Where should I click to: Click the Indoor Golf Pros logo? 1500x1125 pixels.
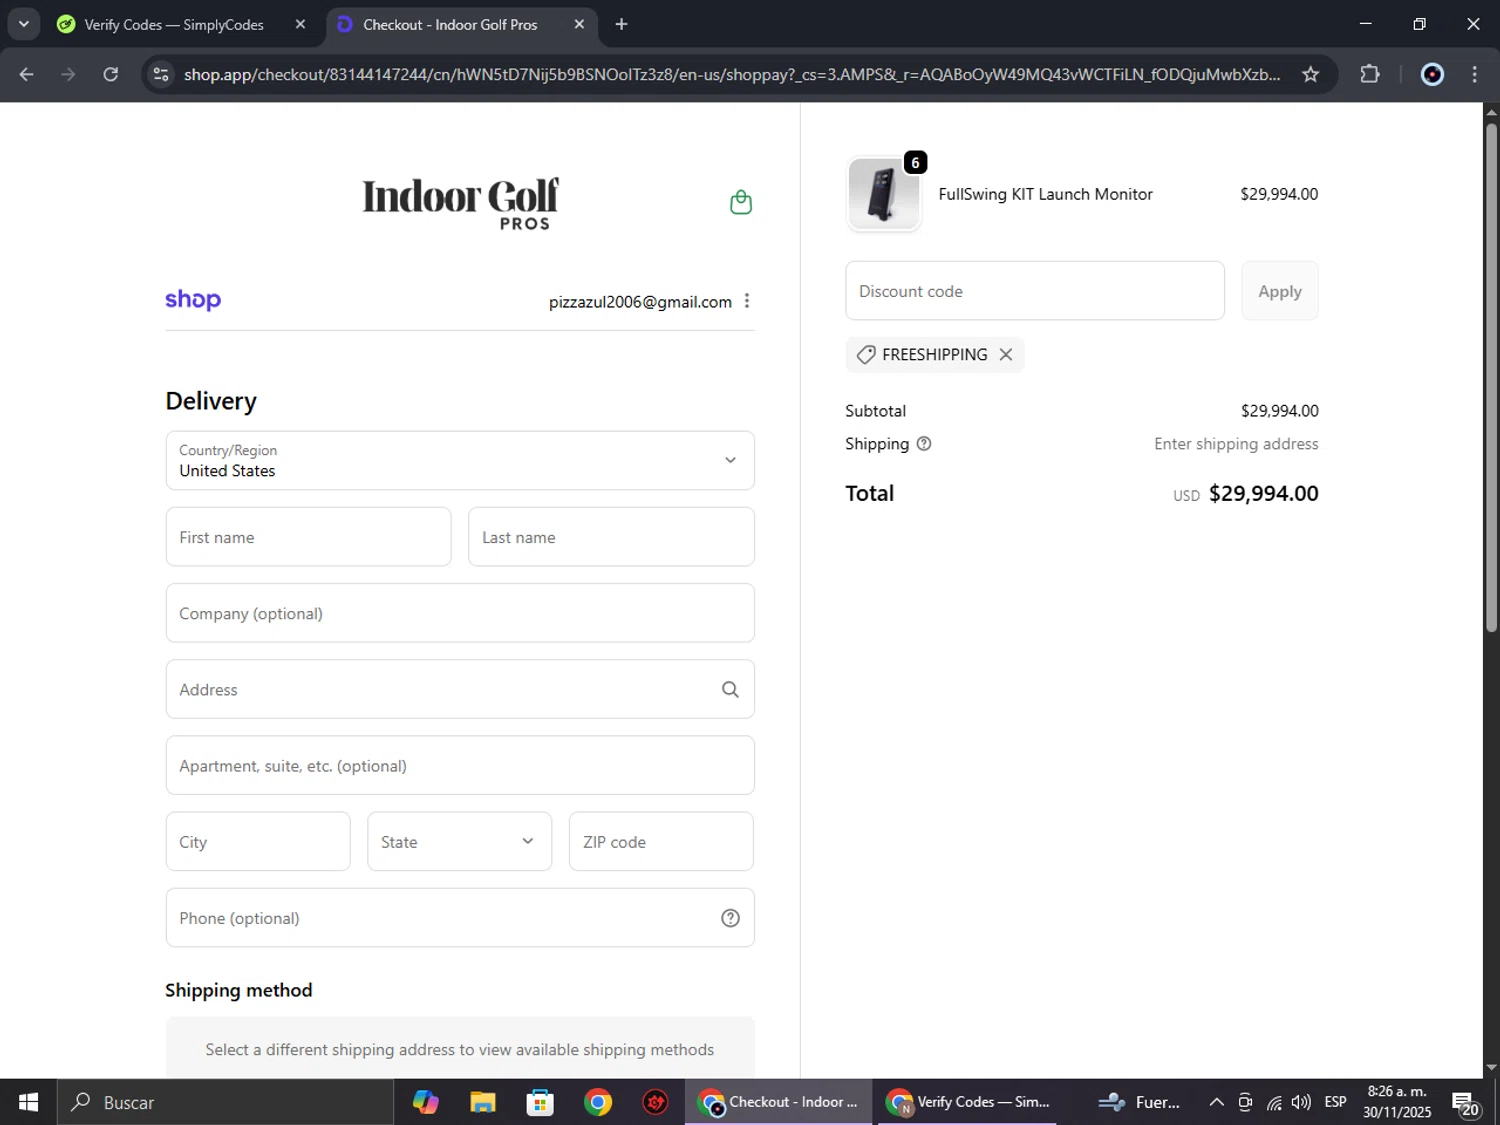pyautogui.click(x=460, y=203)
